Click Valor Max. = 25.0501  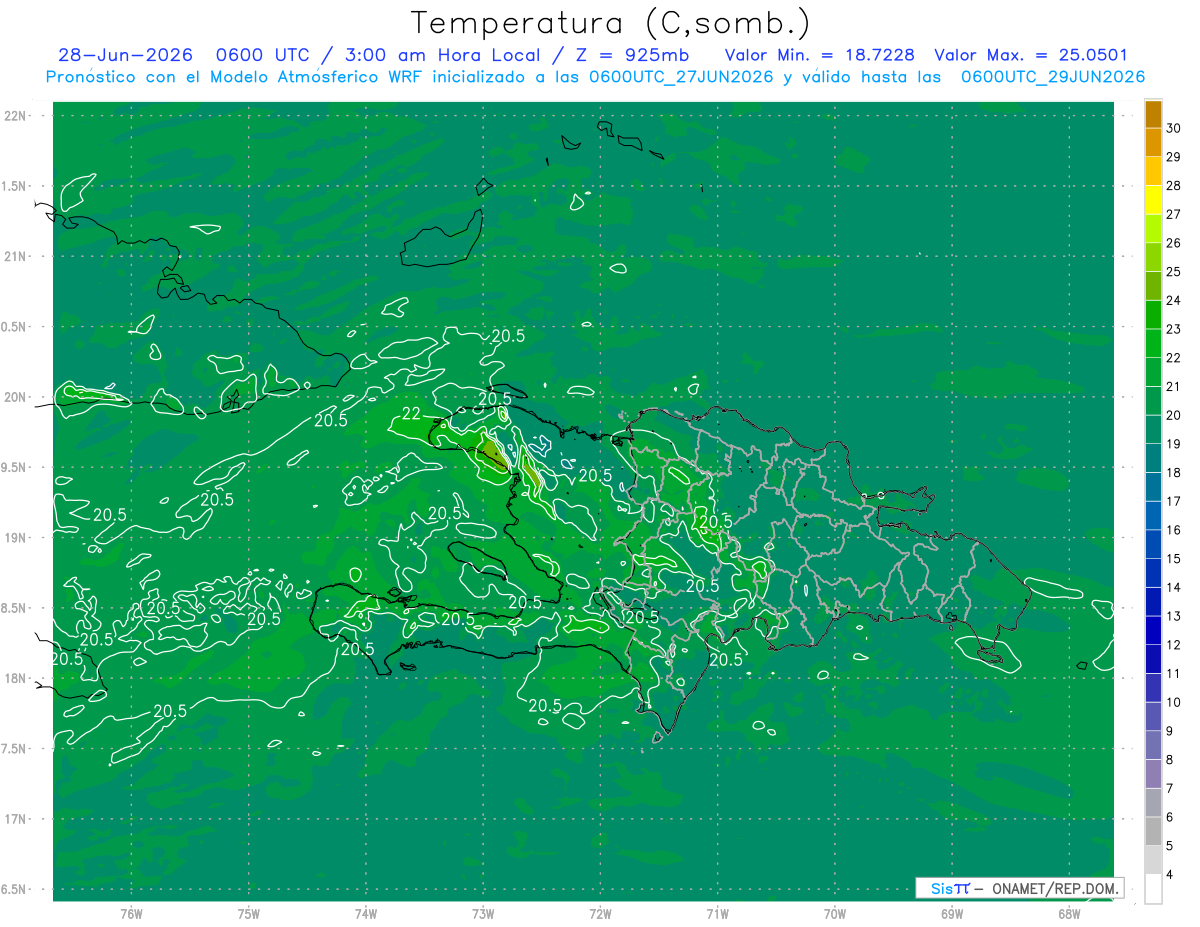[x=1031, y=56]
